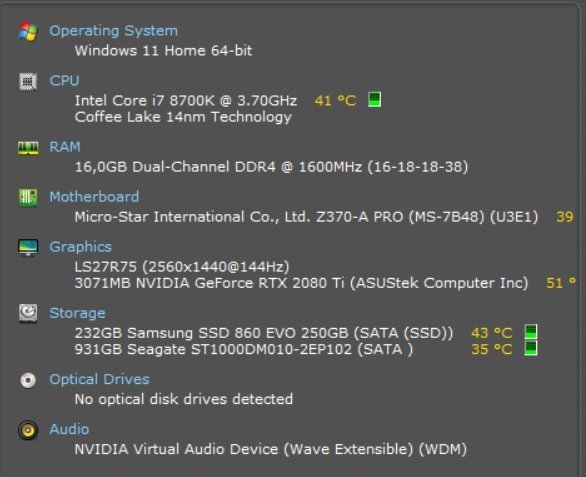
Task: Click the green CPU temperature indicator
Action: [374, 100]
